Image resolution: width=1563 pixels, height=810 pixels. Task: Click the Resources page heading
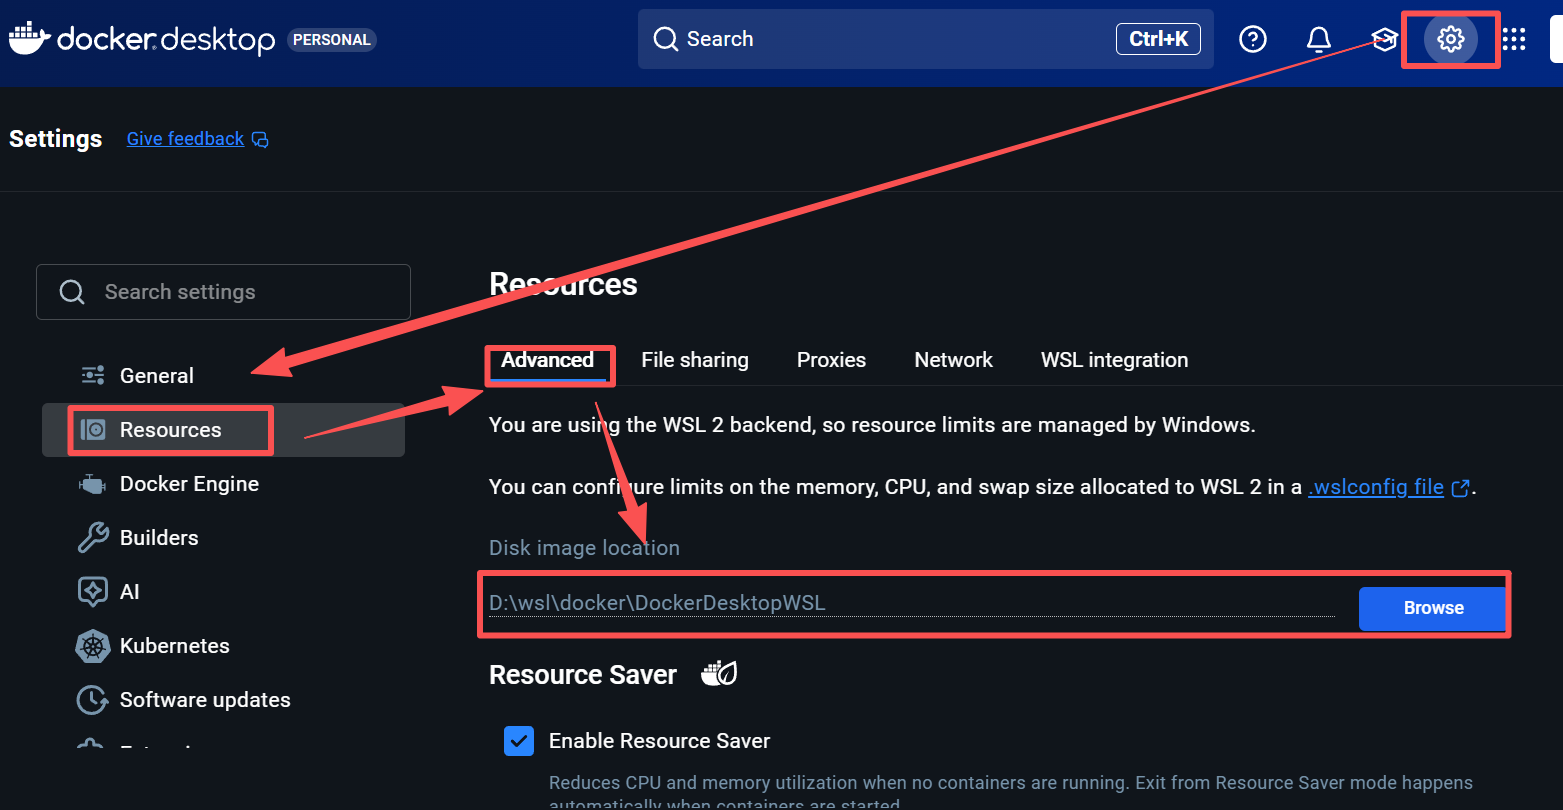click(x=563, y=285)
